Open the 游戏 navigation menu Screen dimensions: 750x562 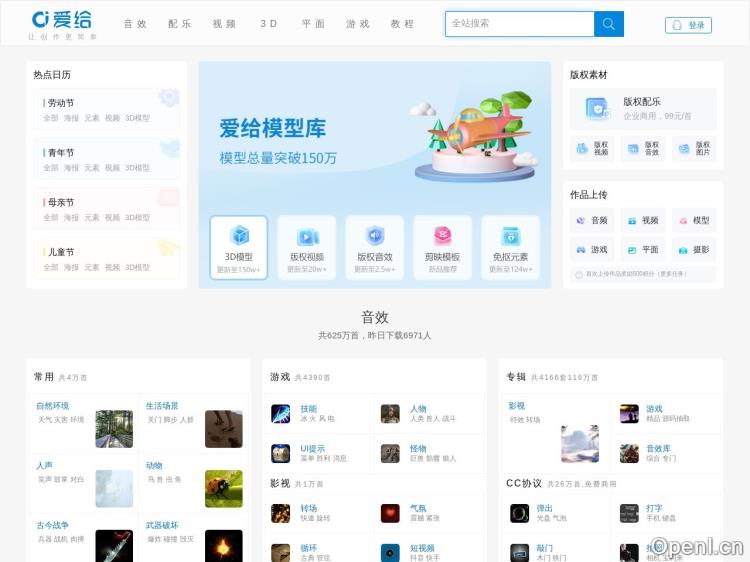coord(358,24)
